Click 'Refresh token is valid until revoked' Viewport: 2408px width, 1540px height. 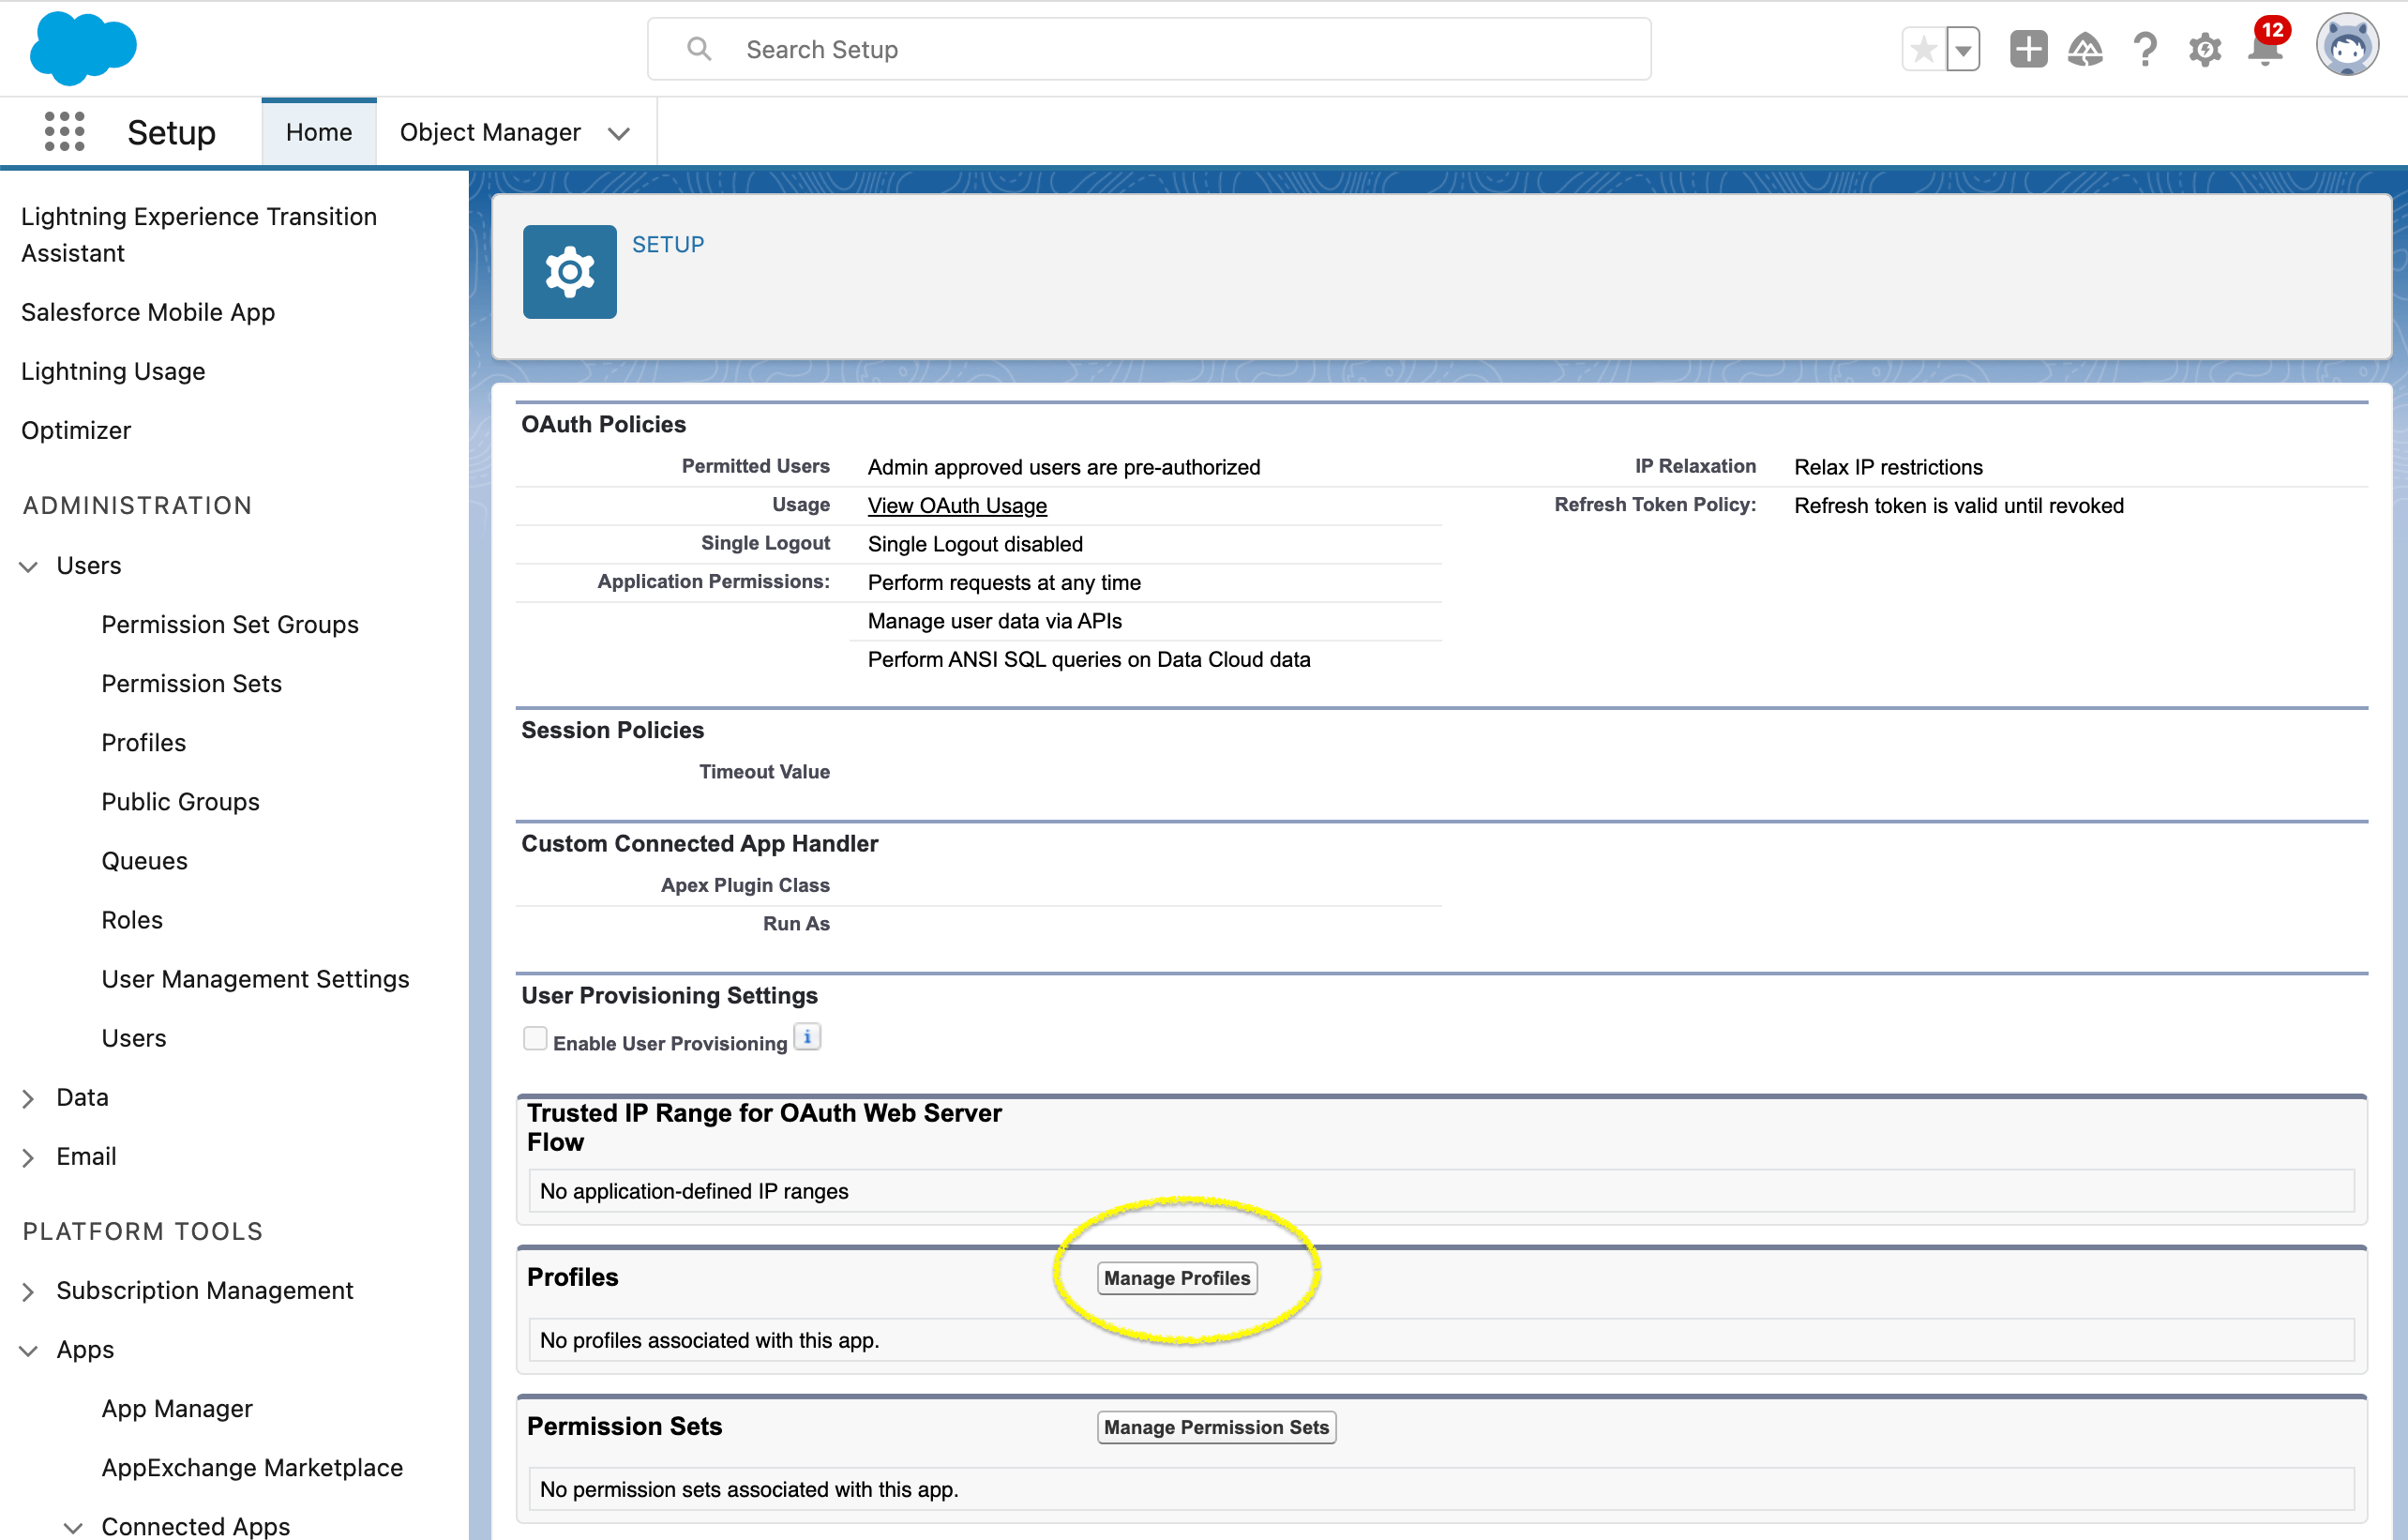(1958, 506)
